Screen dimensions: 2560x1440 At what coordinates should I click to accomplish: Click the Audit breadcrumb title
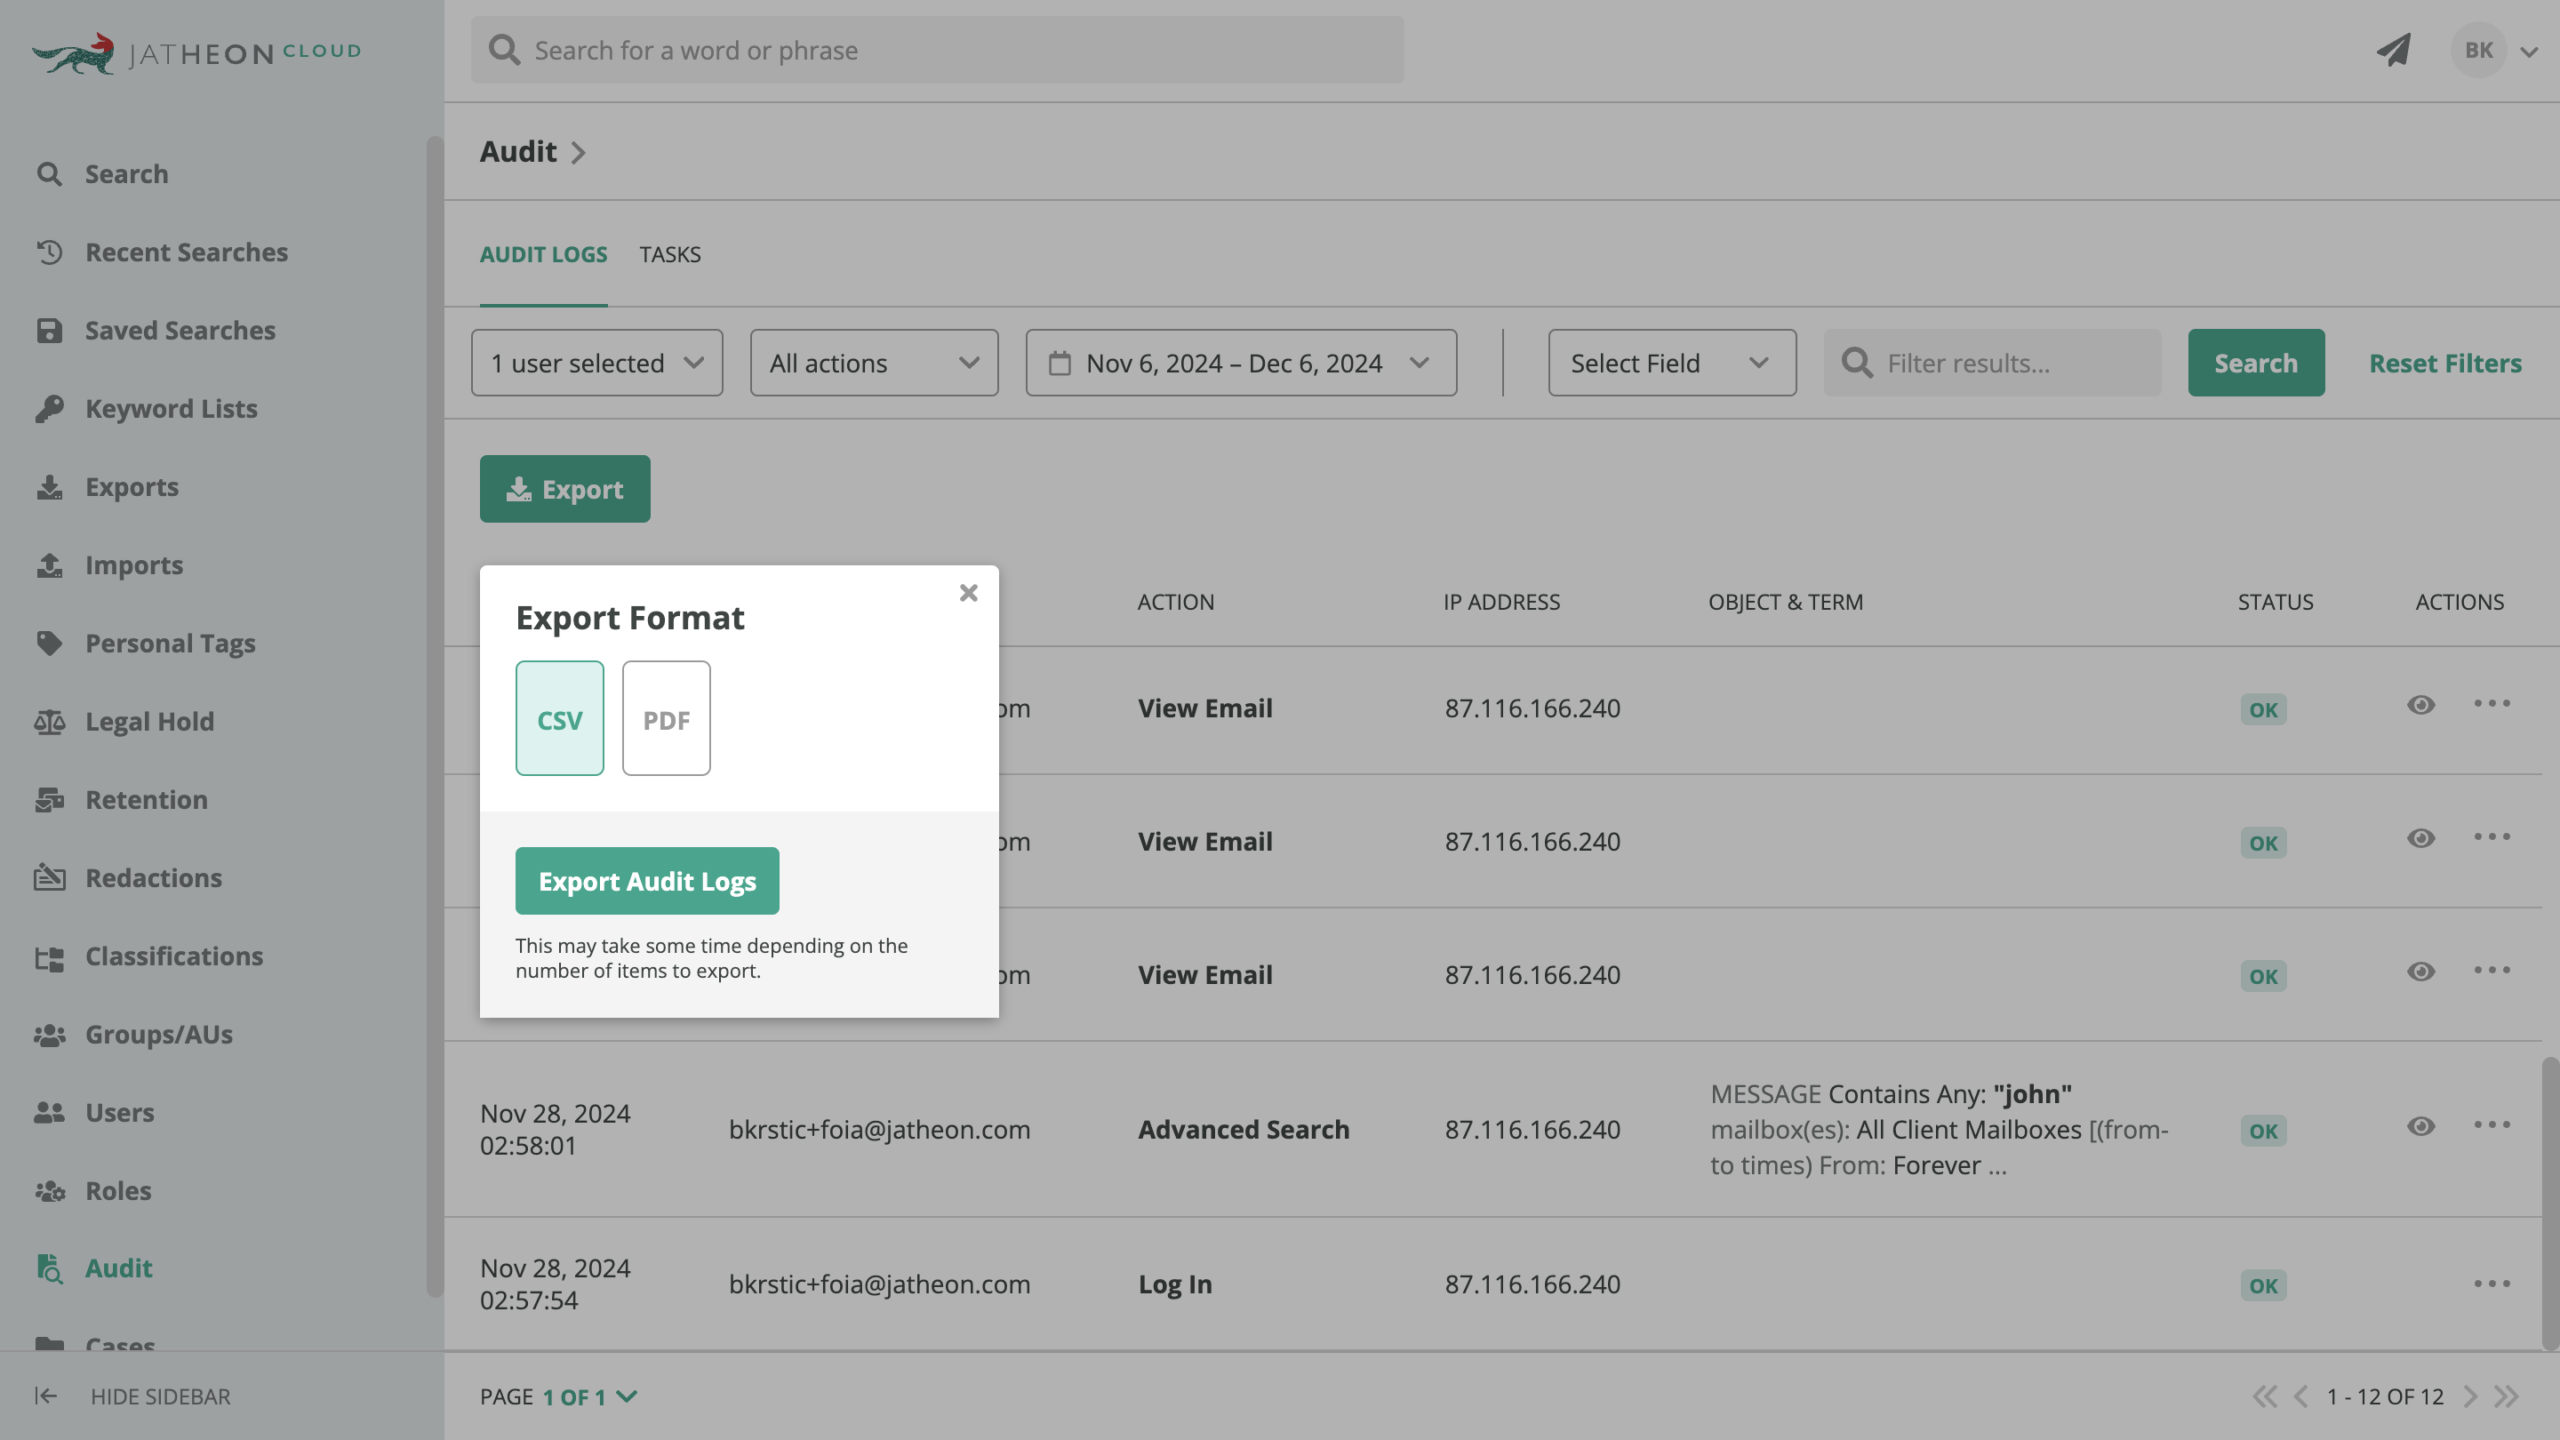pos(518,152)
